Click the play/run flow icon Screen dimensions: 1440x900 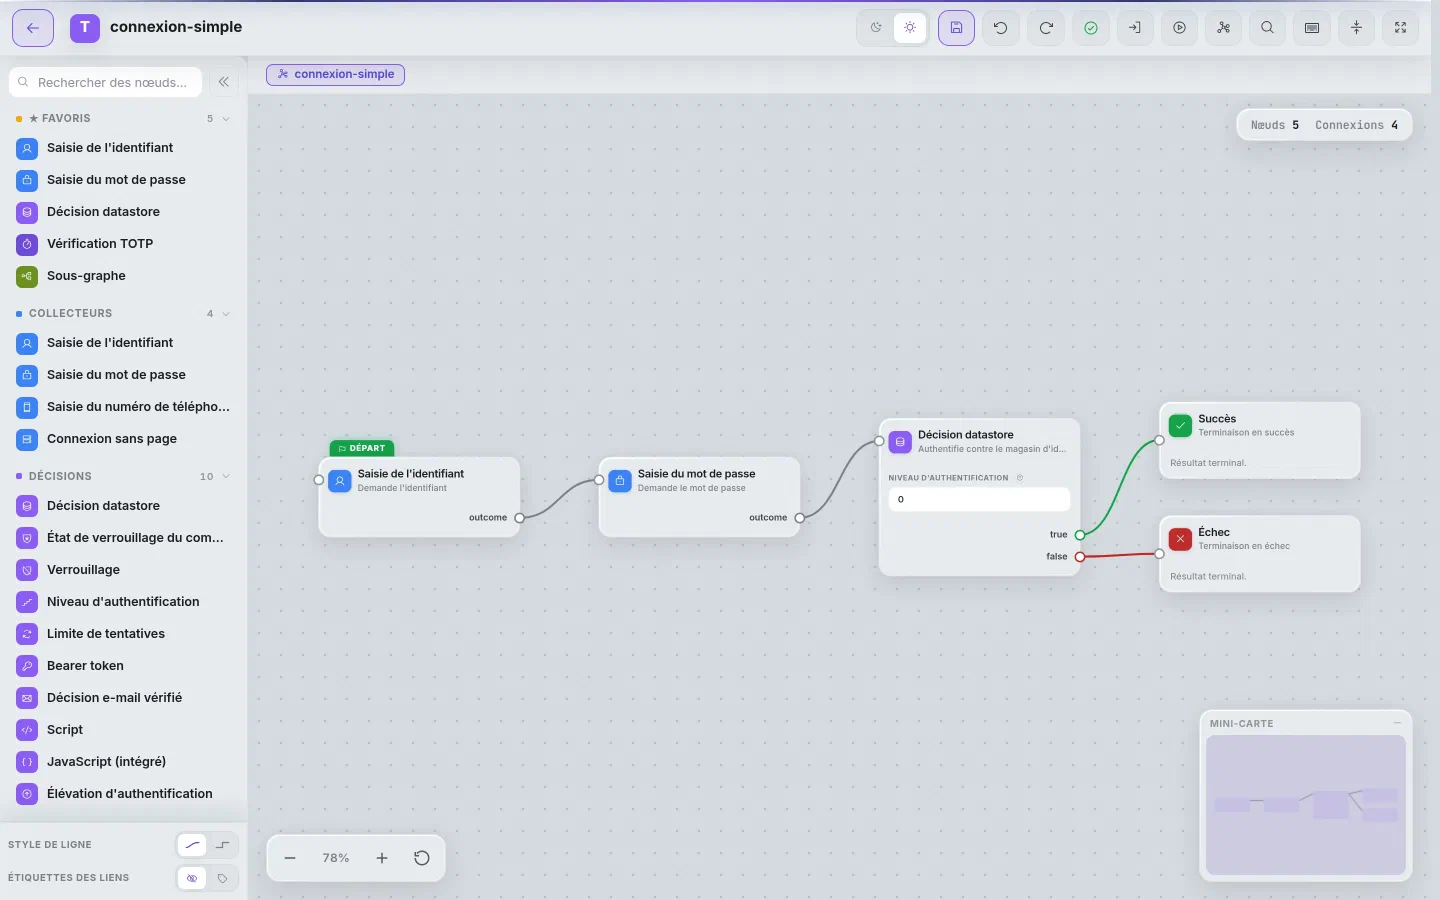pos(1180,28)
